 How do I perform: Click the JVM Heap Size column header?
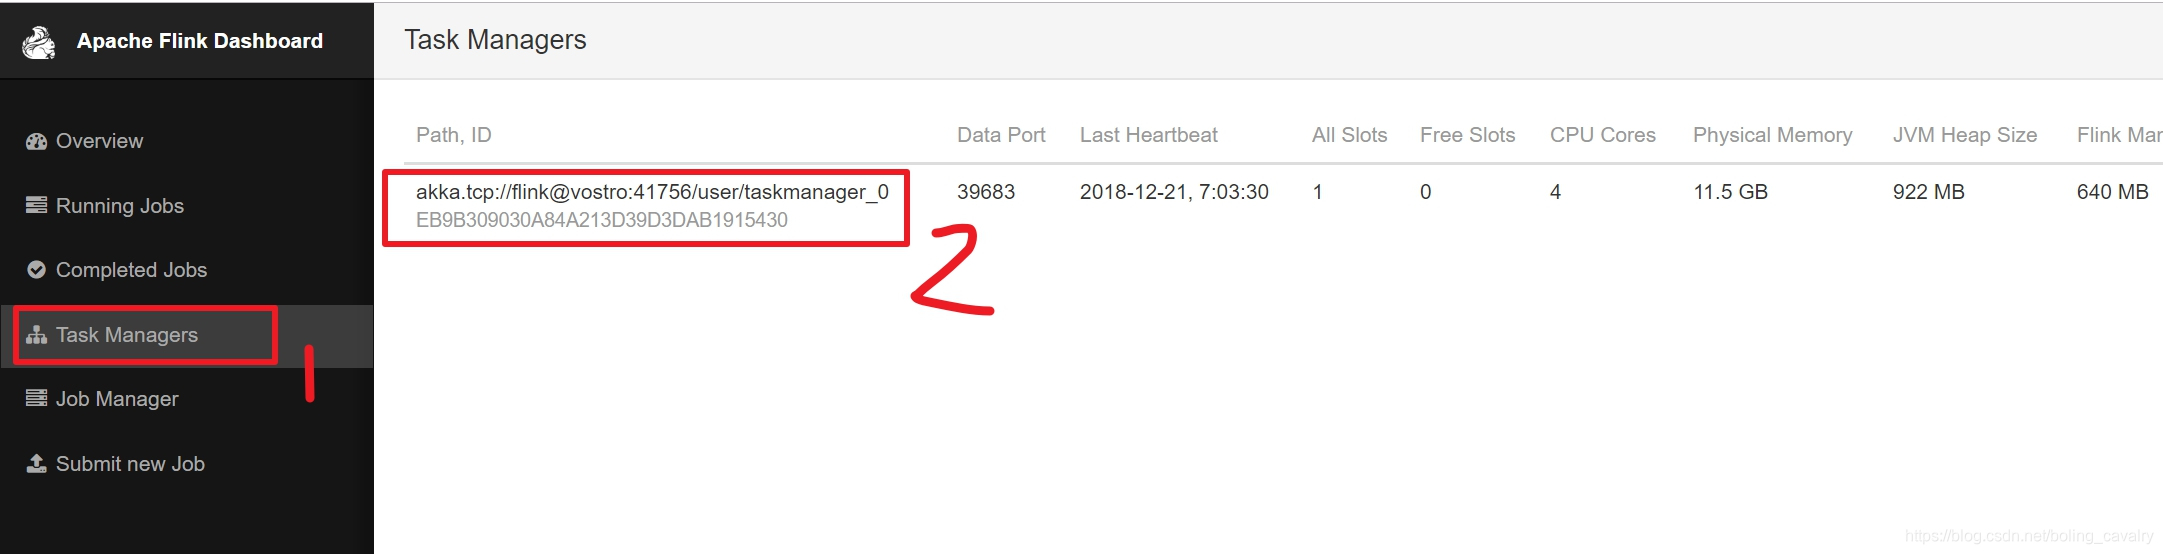(x=1964, y=135)
